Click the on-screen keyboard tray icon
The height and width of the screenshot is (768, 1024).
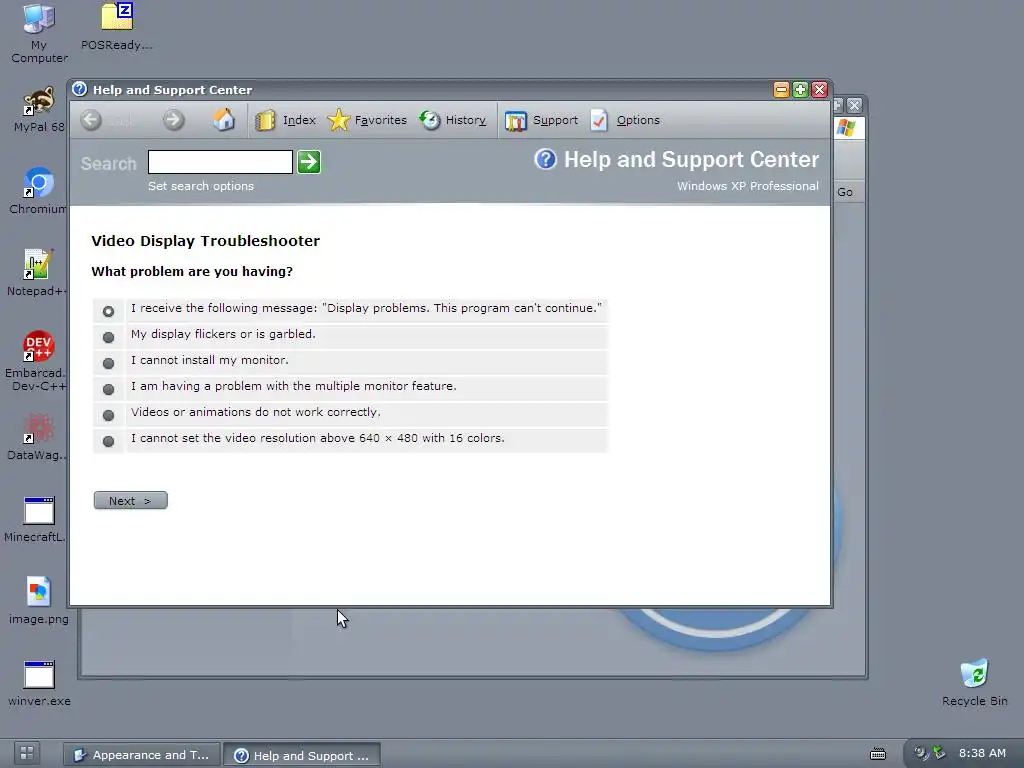coord(878,754)
